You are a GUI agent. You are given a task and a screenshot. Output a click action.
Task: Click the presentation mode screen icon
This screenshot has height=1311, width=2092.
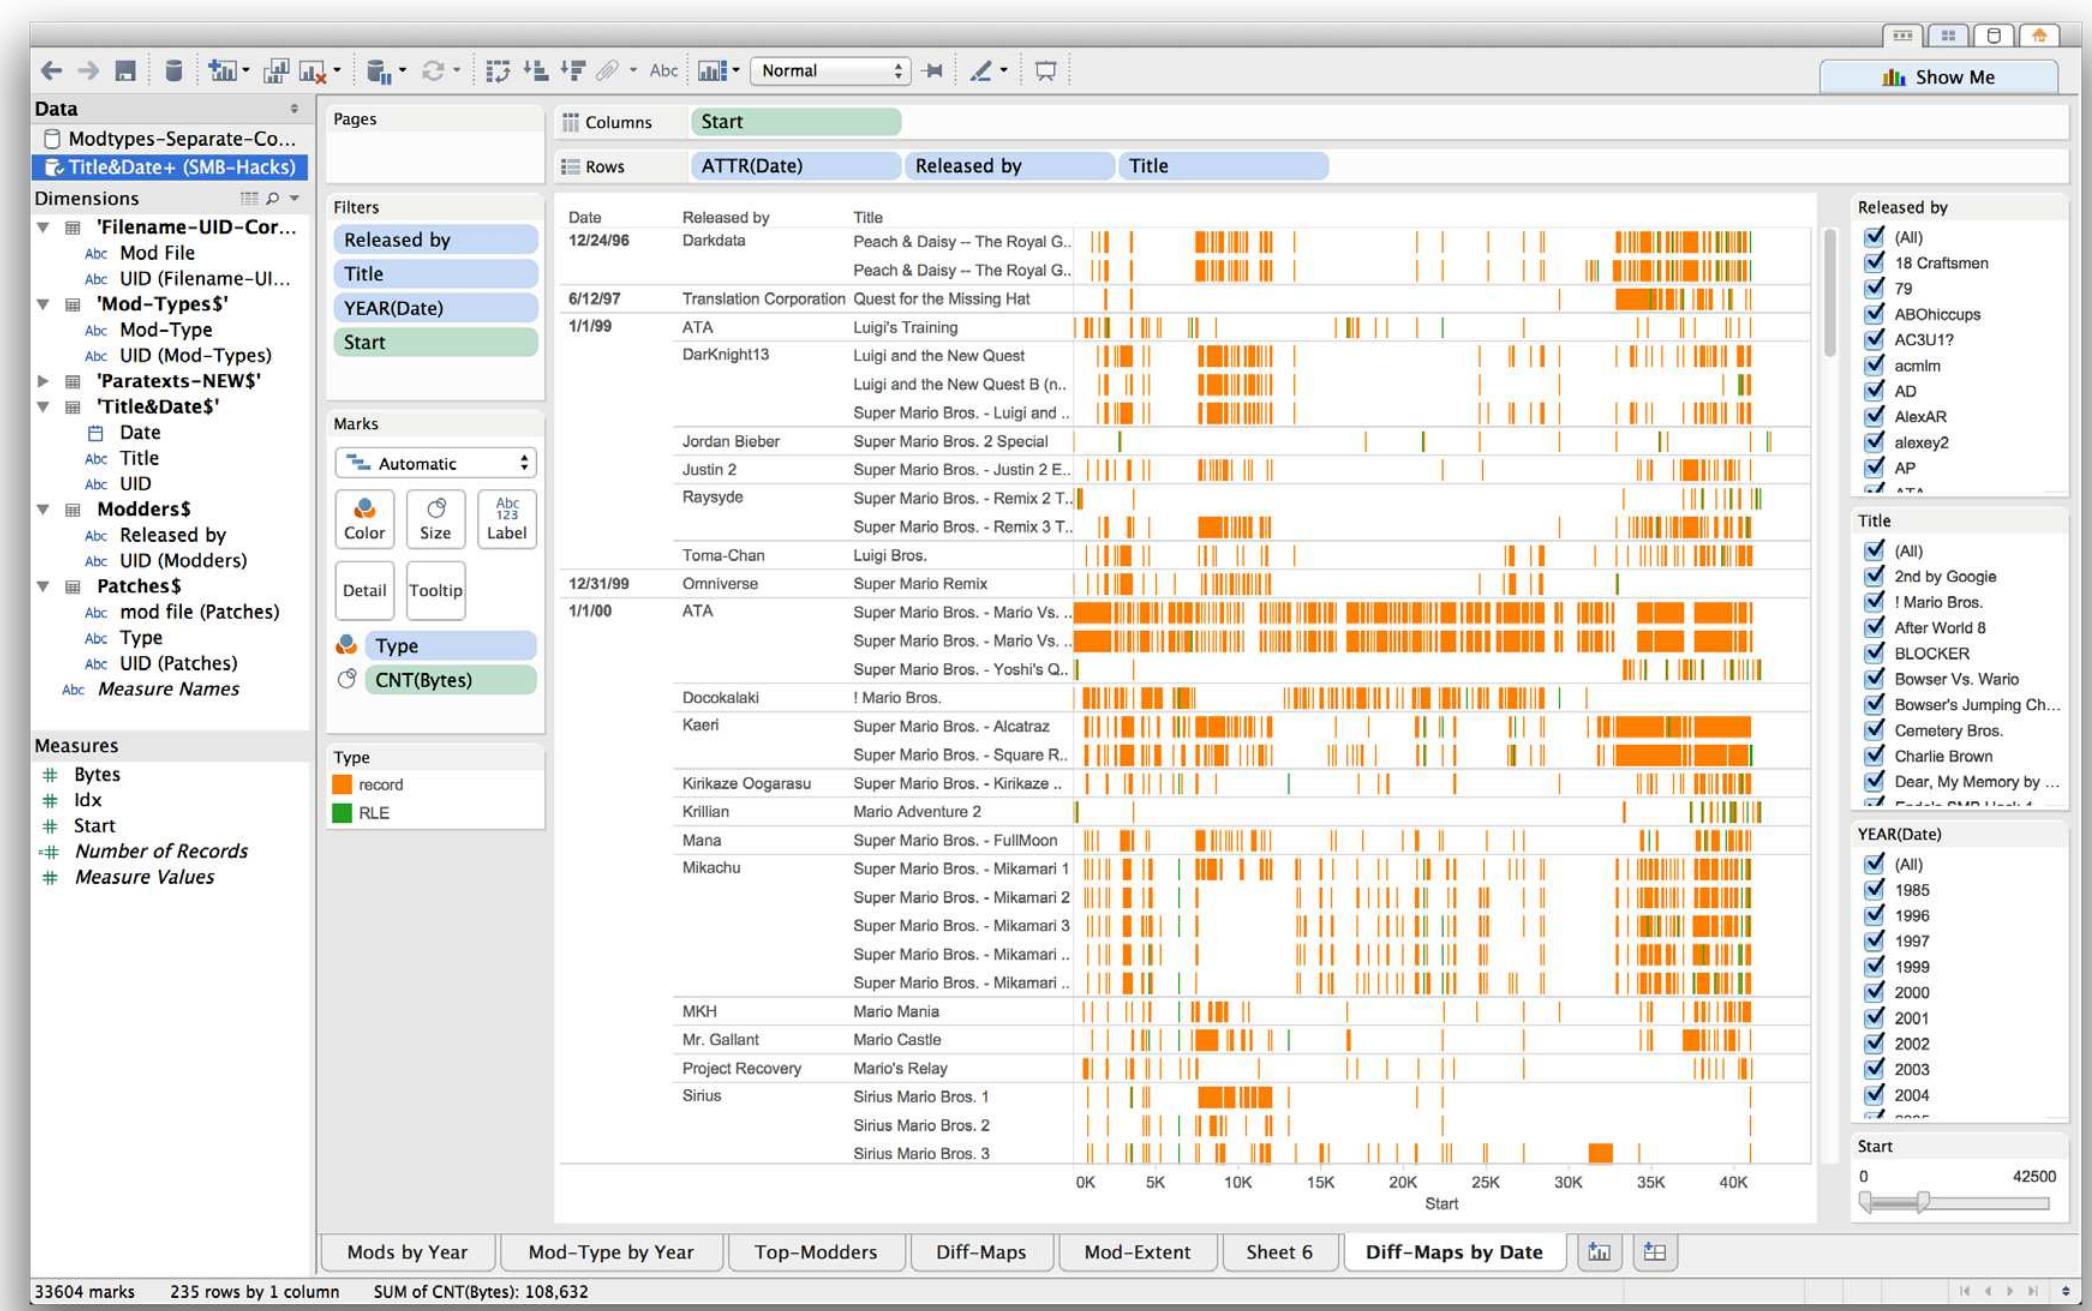(x=1045, y=71)
